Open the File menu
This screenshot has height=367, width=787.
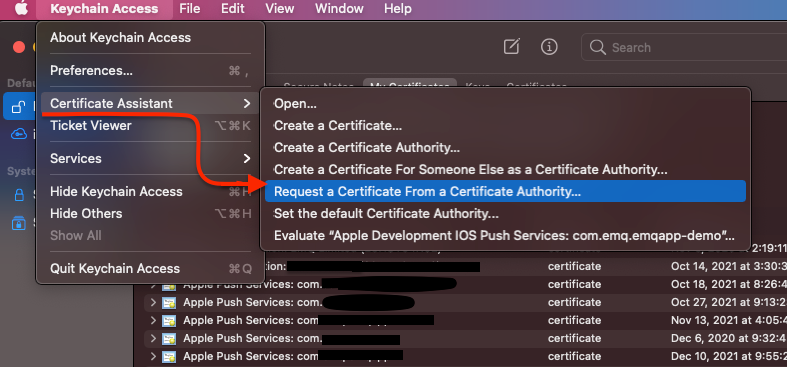pyautogui.click(x=190, y=9)
